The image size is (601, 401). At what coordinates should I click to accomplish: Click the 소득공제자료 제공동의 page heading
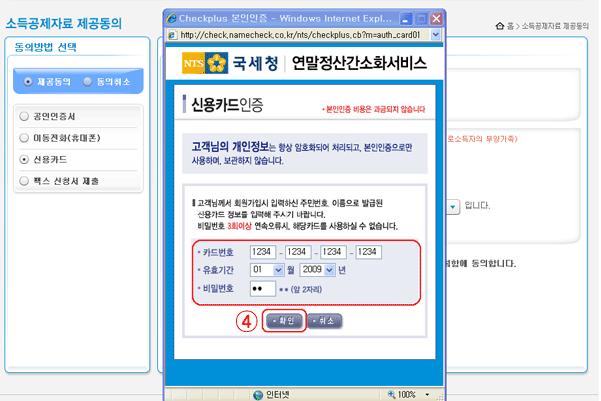click(64, 23)
